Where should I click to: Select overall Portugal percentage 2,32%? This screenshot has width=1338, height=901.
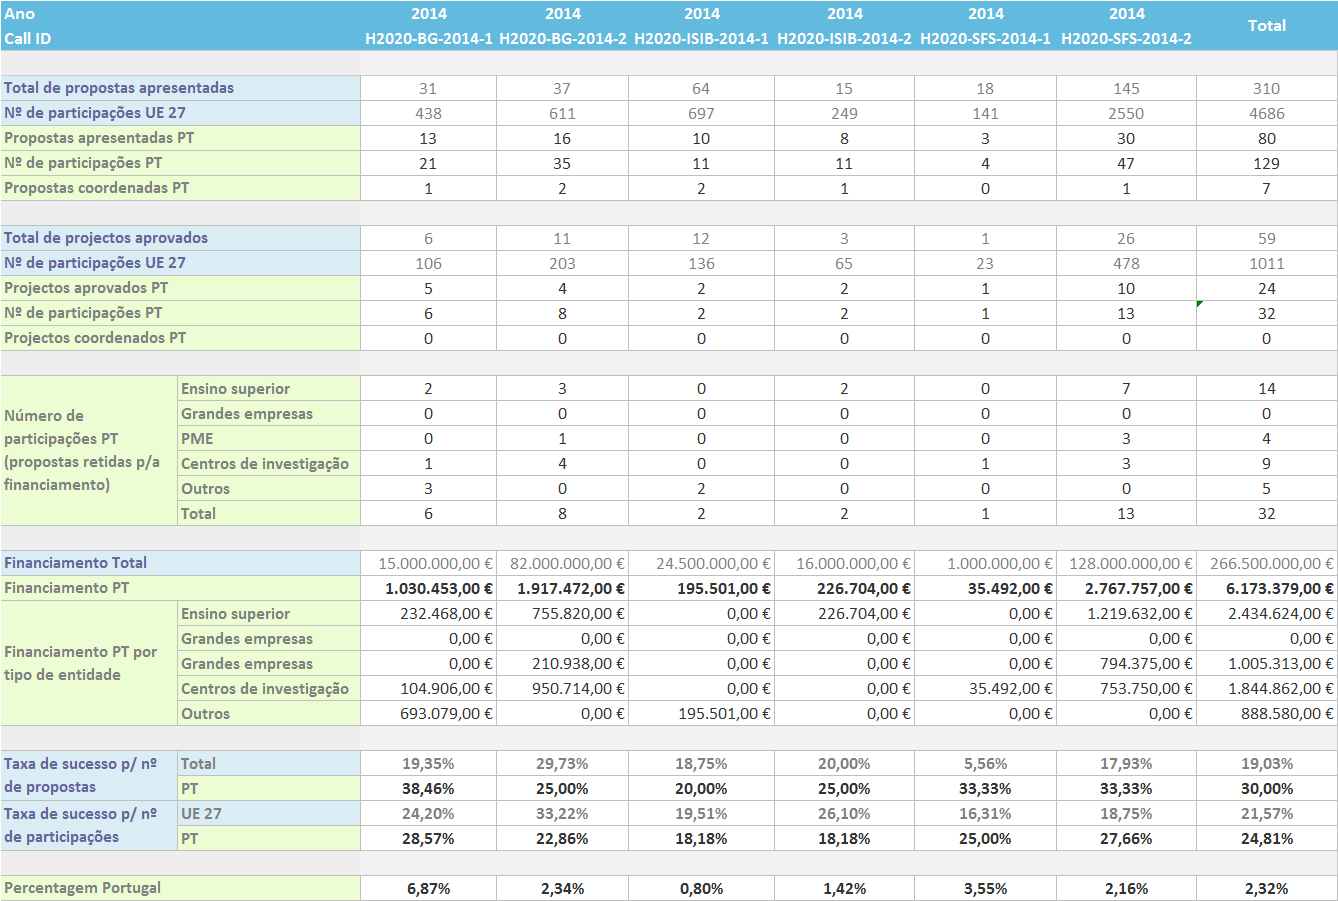click(1266, 888)
